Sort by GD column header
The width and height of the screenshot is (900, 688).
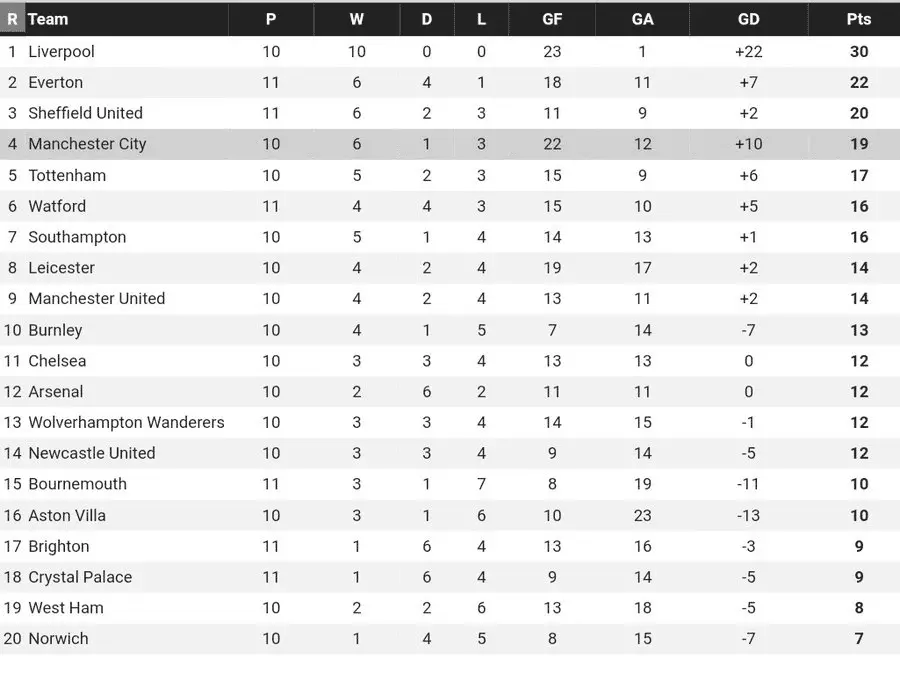(748, 19)
